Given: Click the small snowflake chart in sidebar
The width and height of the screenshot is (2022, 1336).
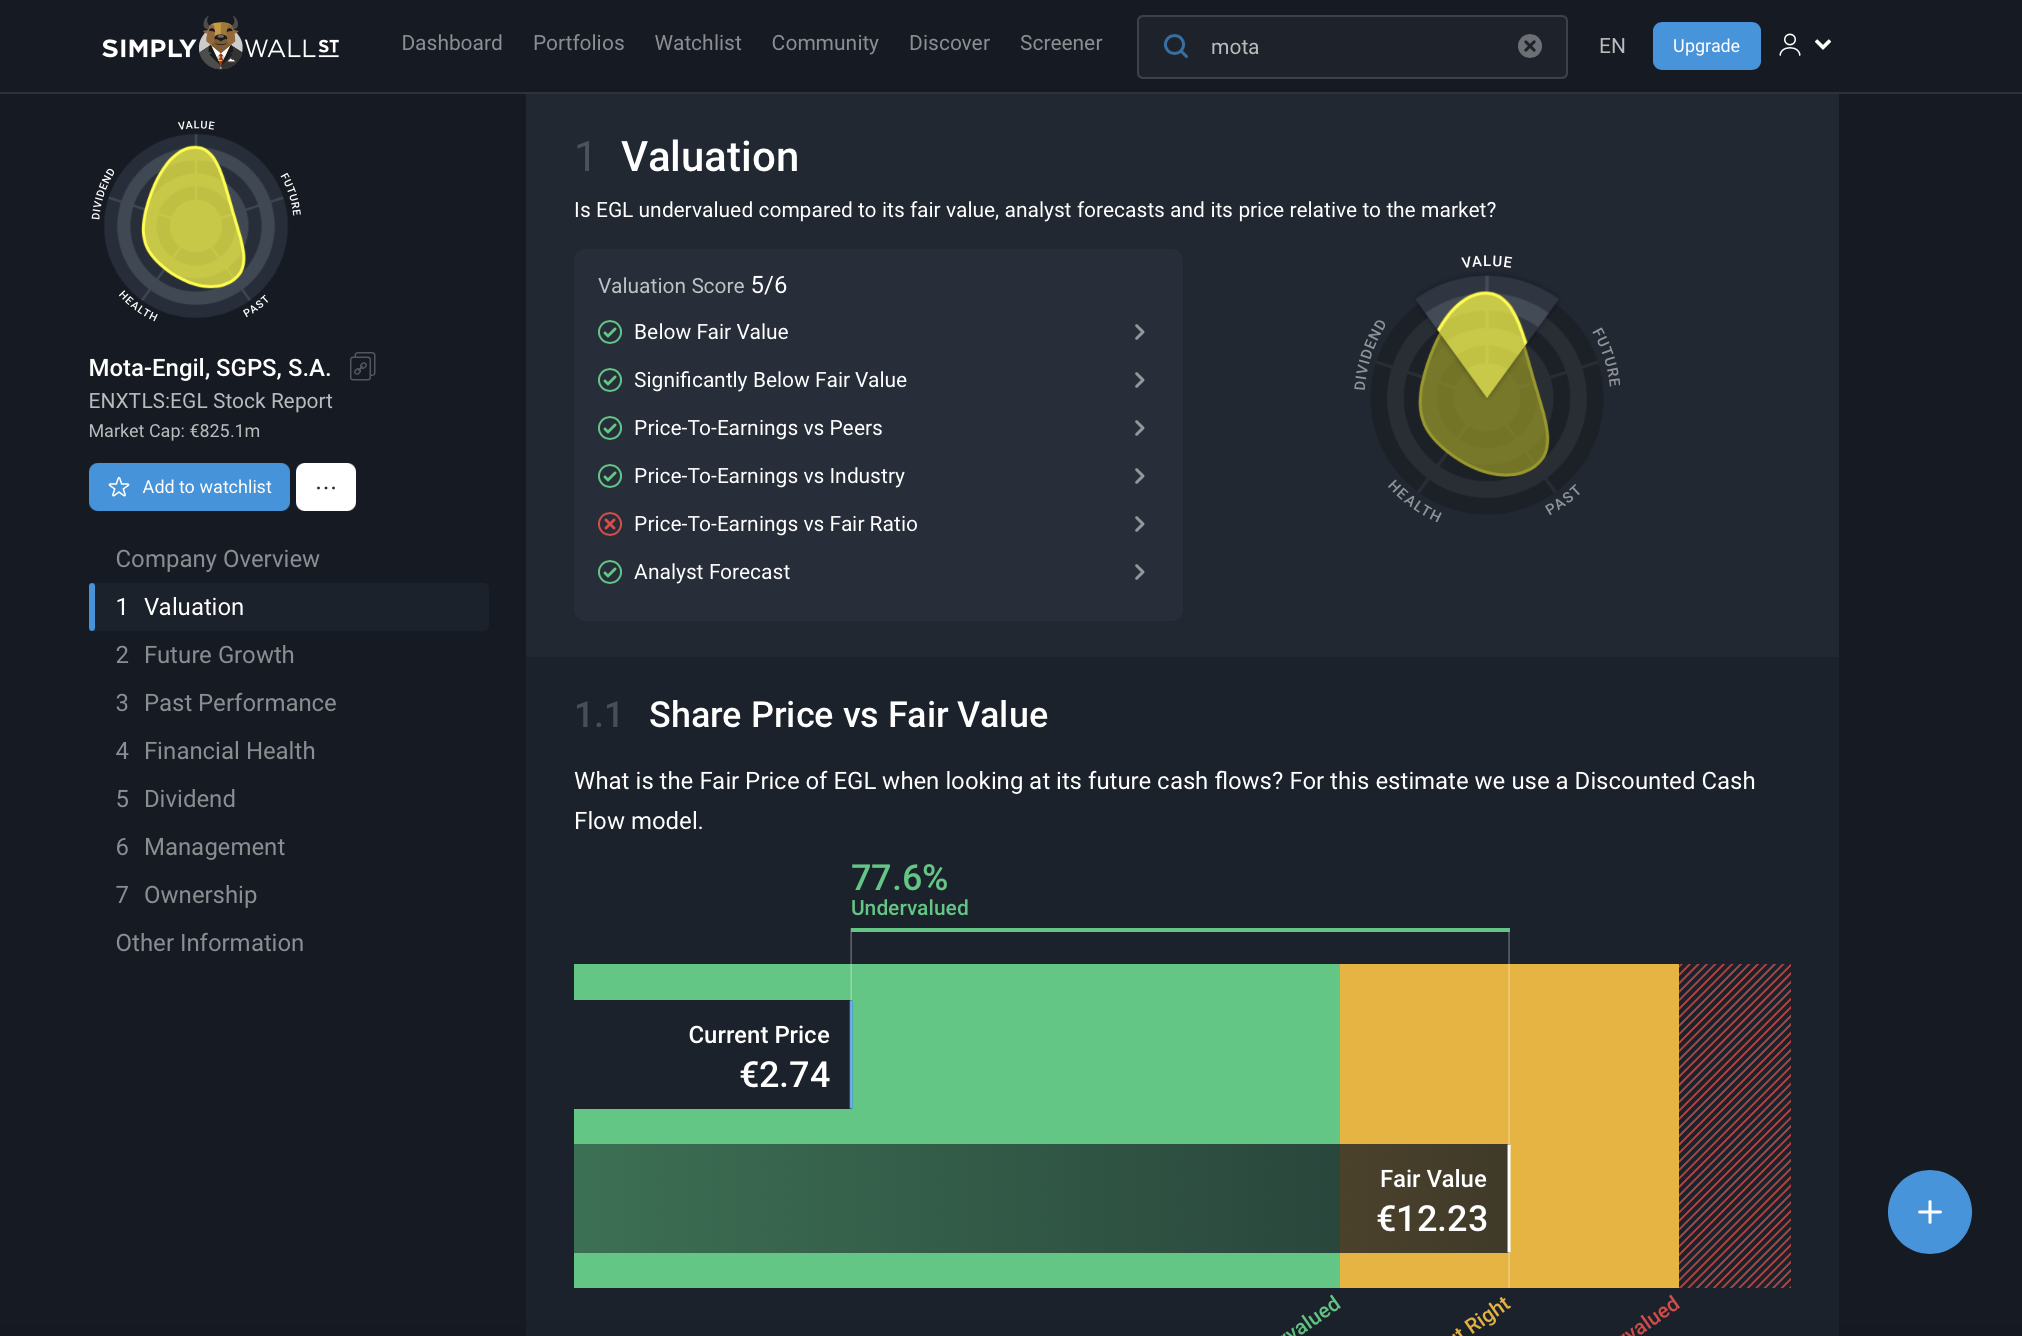Looking at the screenshot, I should pyautogui.click(x=196, y=223).
